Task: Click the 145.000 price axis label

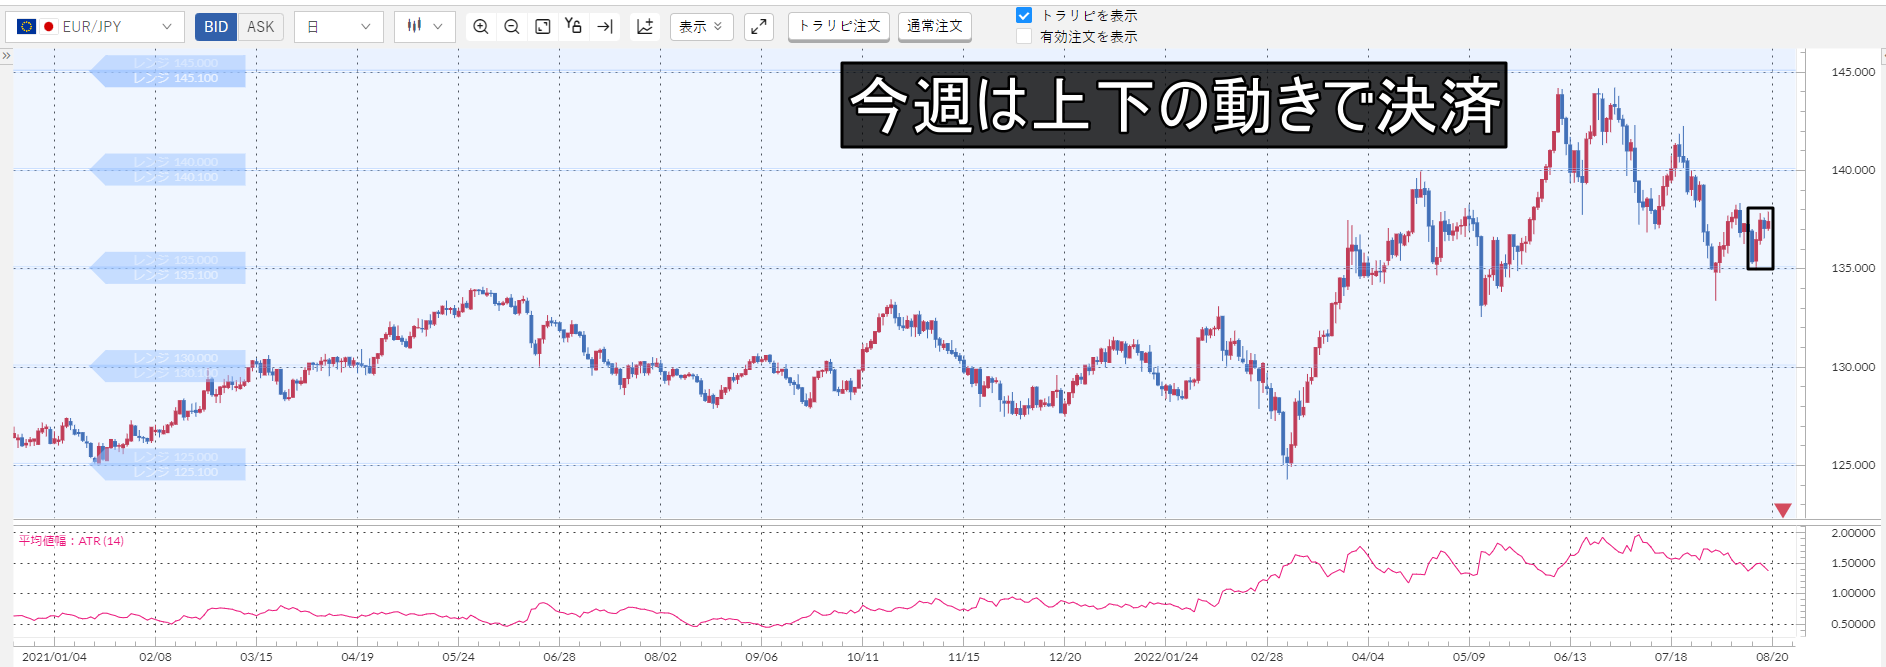Action: click(x=1853, y=72)
